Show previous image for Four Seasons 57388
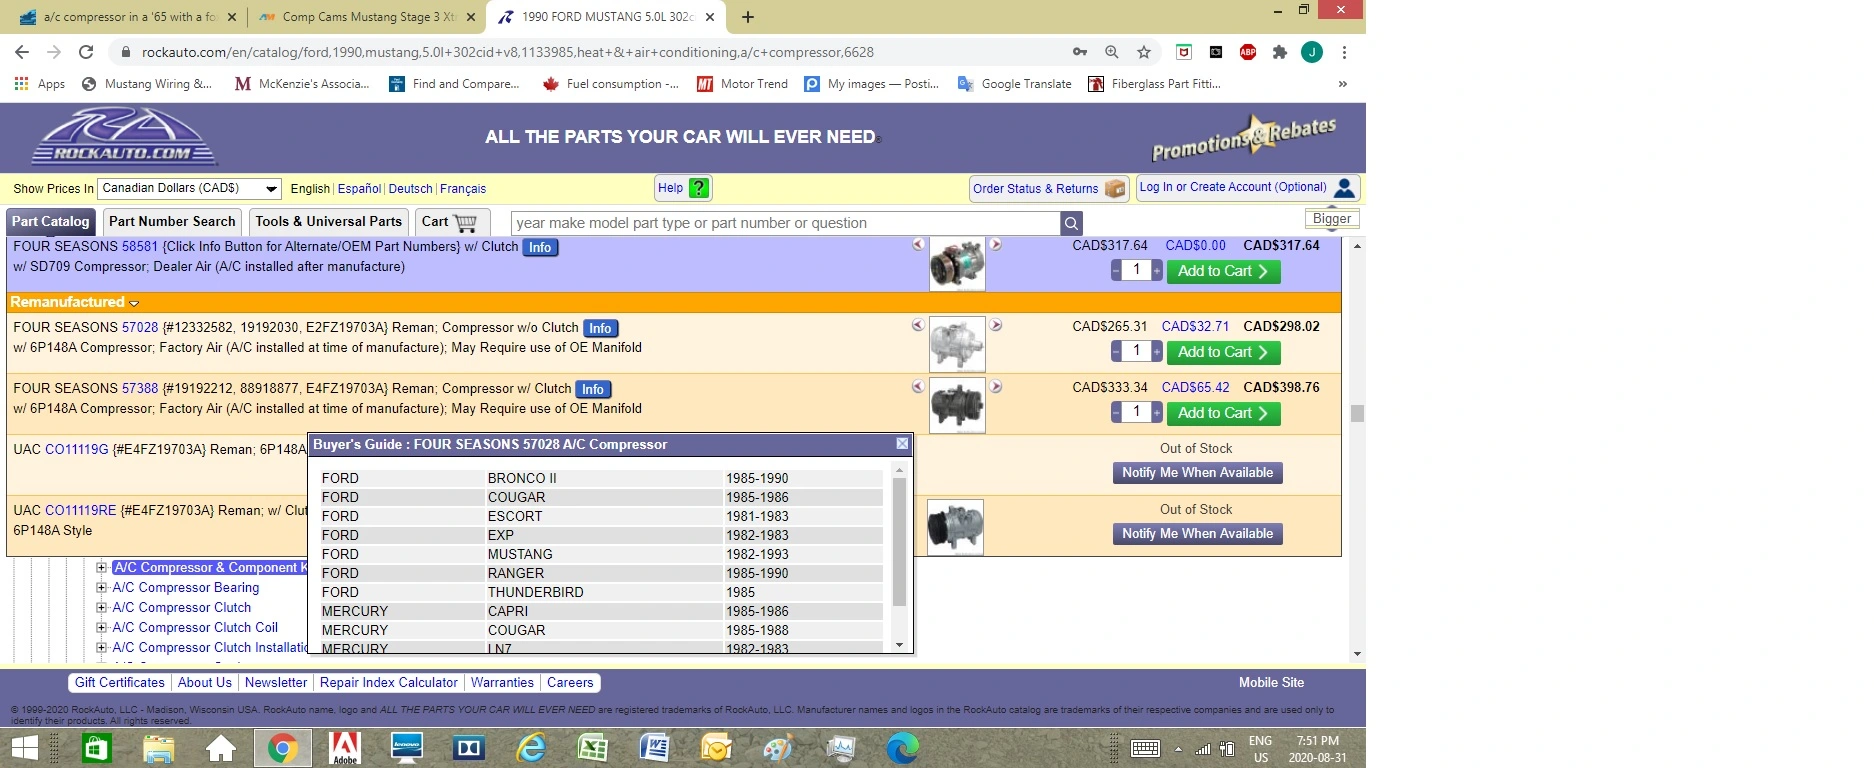1874x768 pixels. (917, 386)
